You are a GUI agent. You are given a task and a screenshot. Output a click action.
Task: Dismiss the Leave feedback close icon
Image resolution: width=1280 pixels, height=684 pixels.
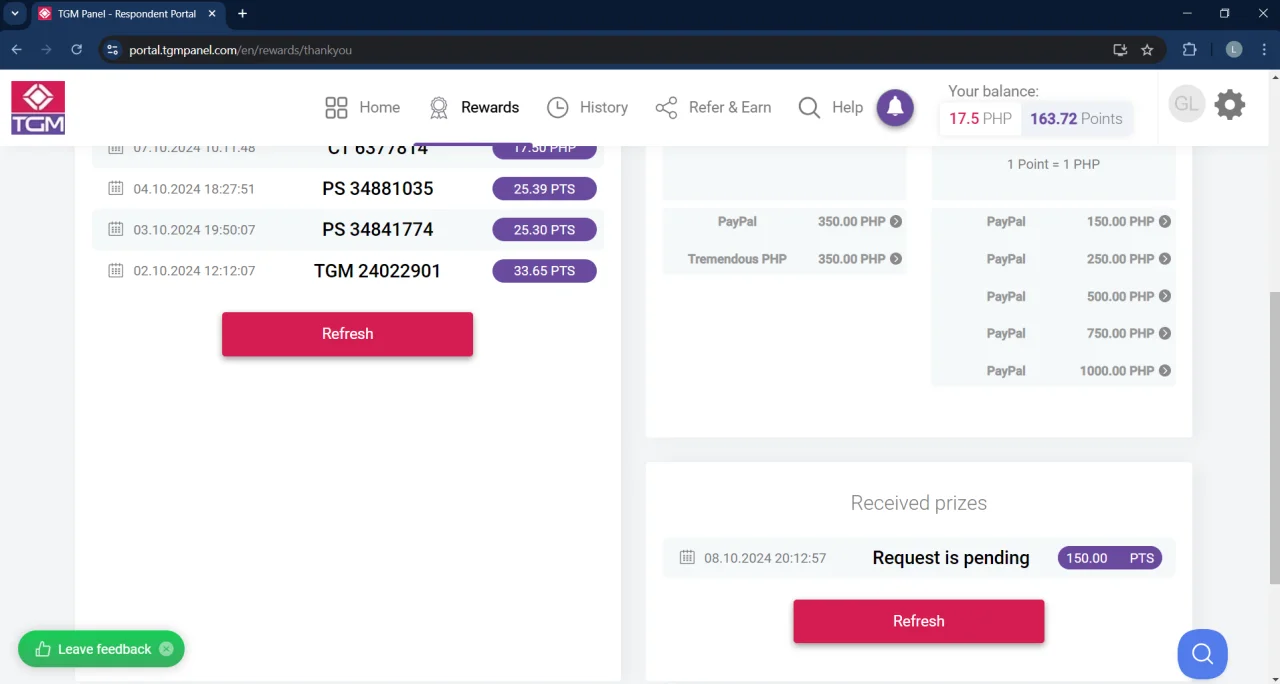pos(166,649)
